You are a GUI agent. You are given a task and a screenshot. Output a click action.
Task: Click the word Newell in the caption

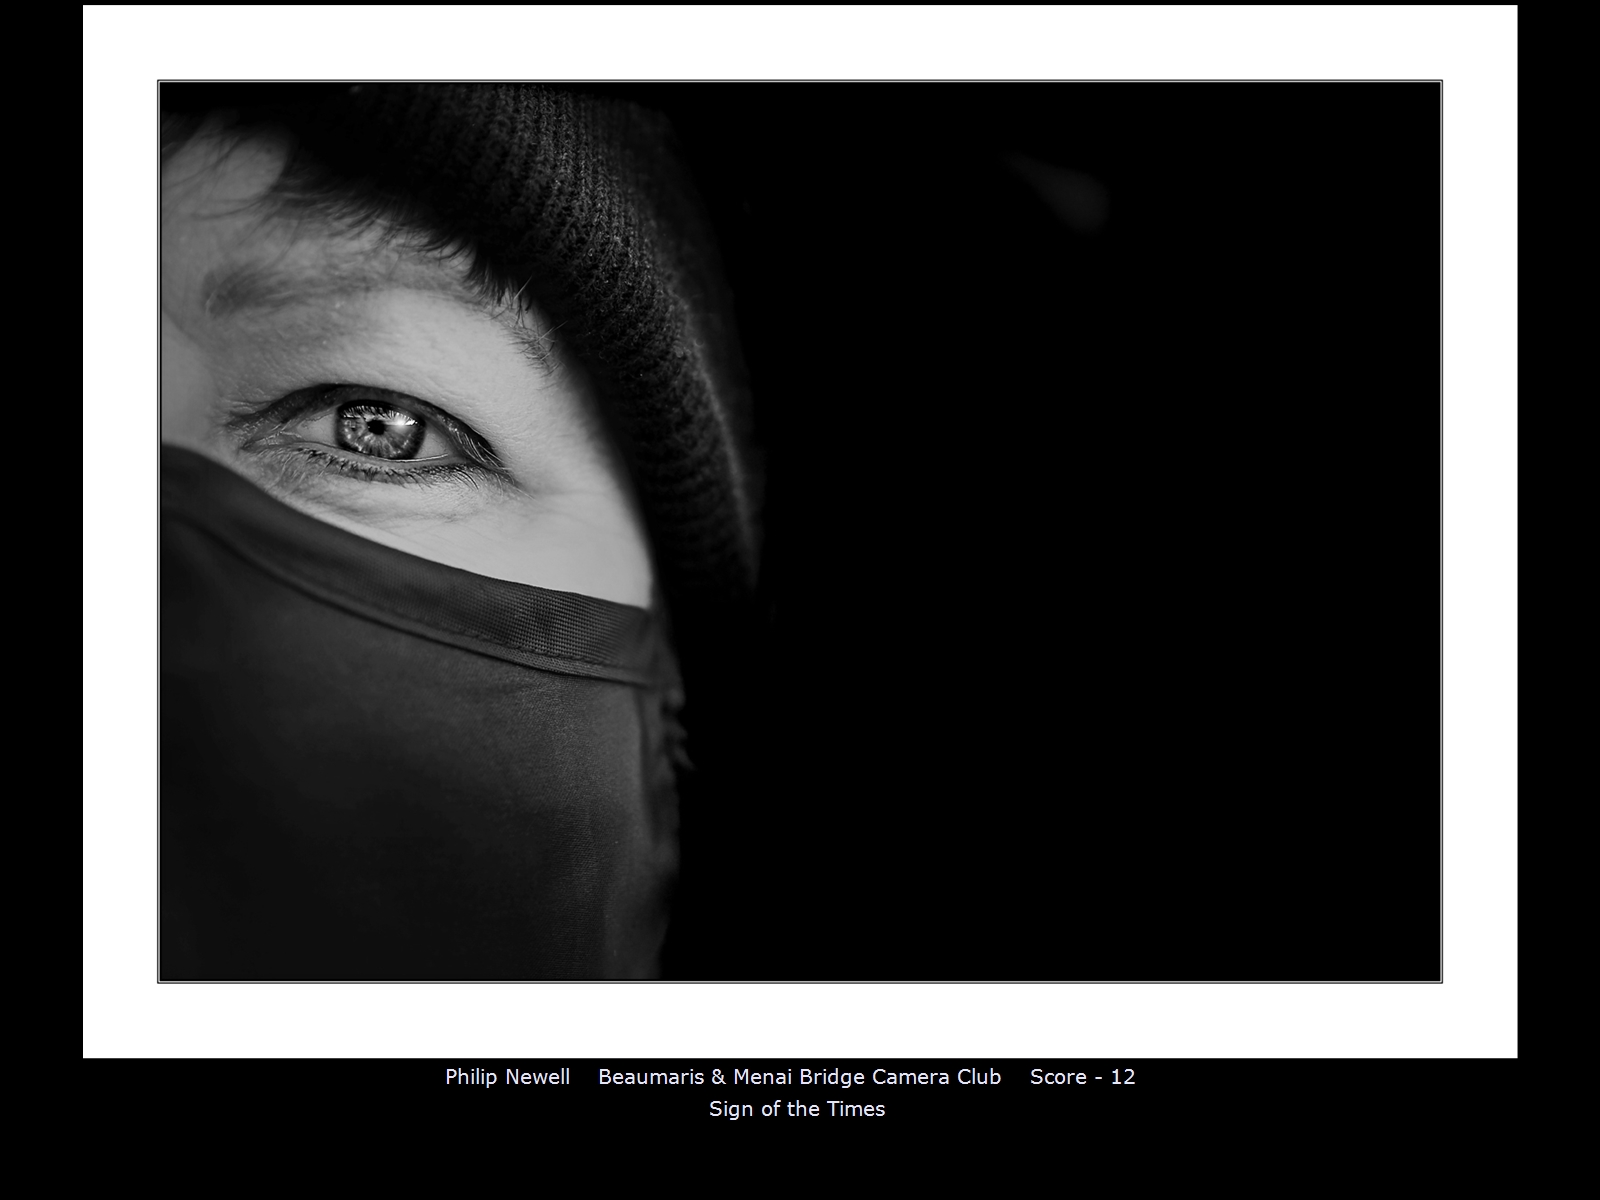[x=537, y=1077]
